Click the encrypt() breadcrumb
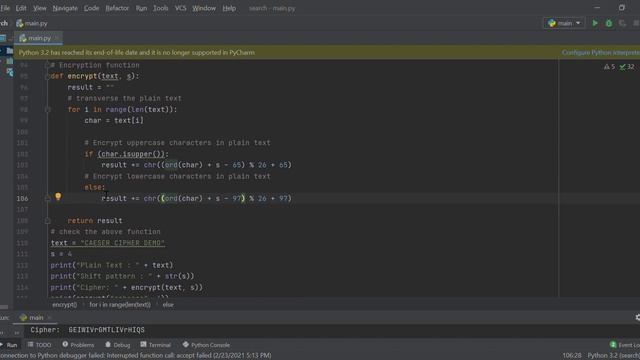The image size is (640, 360). pyautogui.click(x=64, y=304)
